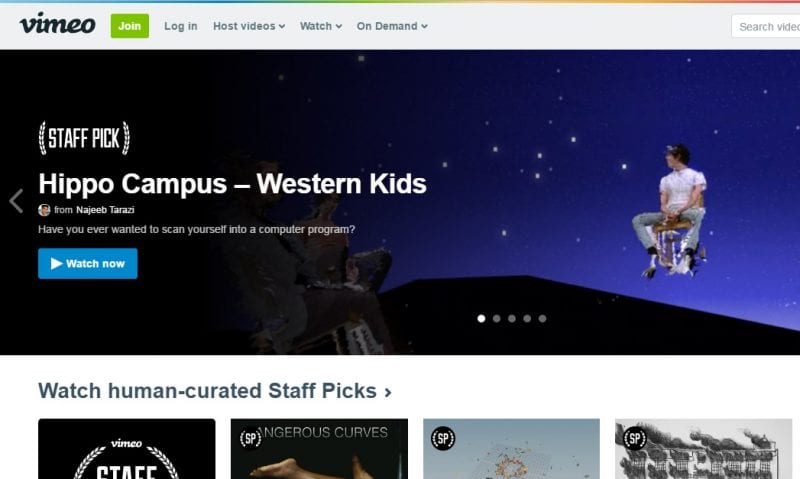Select the fifth carousel slide dot
The height and width of the screenshot is (479, 800).
coord(542,318)
